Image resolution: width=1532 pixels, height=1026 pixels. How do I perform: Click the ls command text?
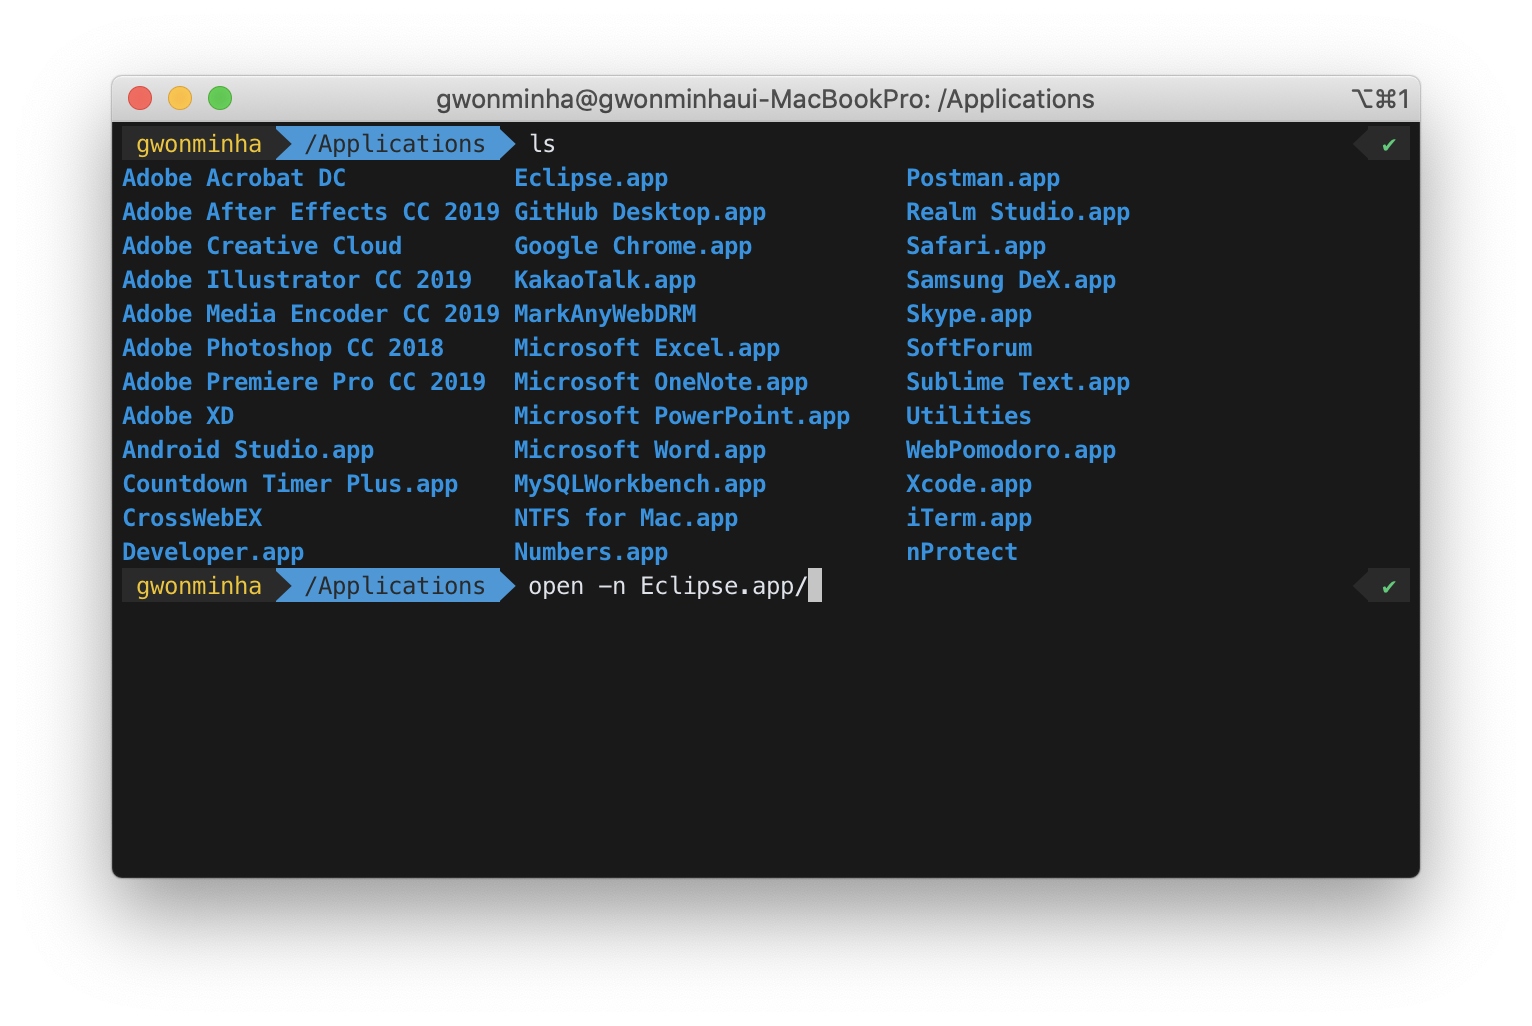[x=542, y=144]
